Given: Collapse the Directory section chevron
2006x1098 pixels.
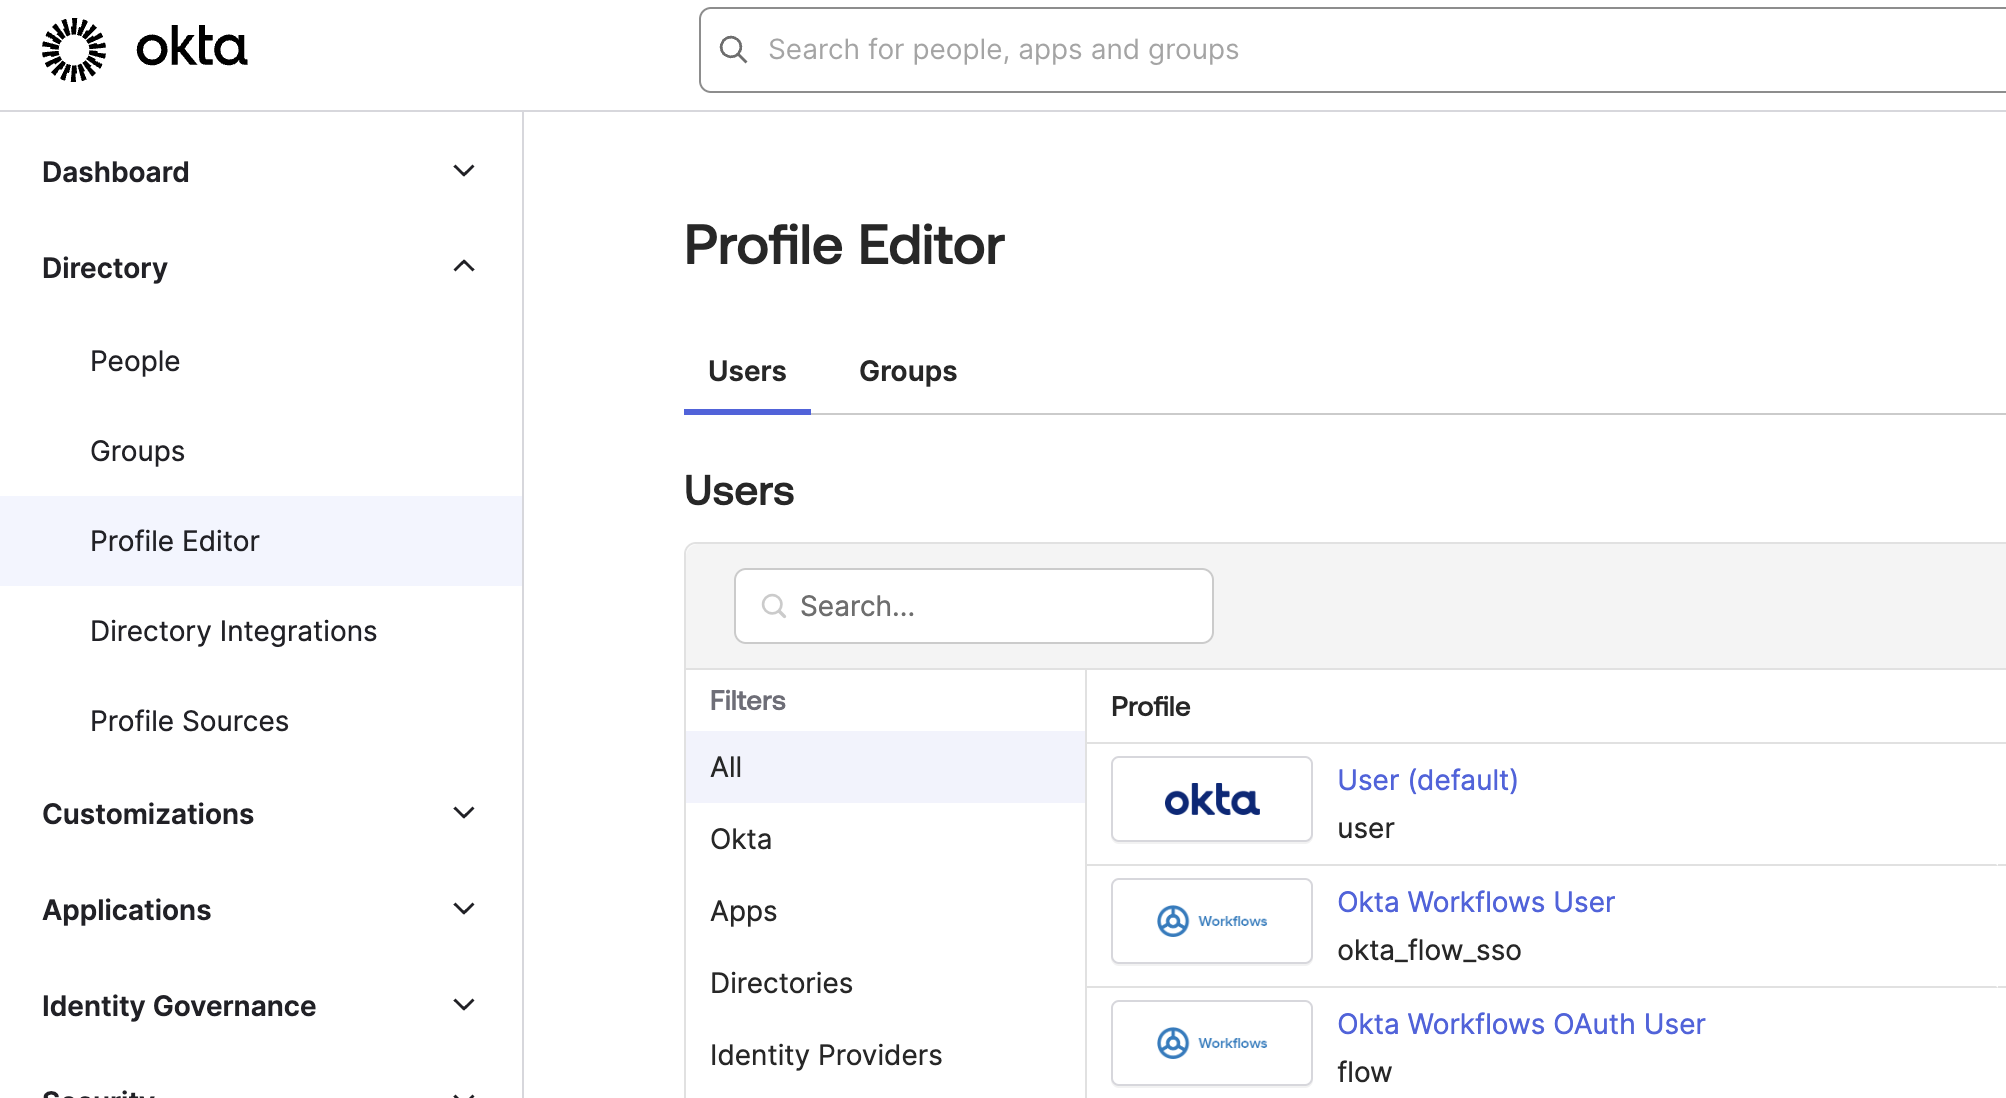Looking at the screenshot, I should pos(464,266).
